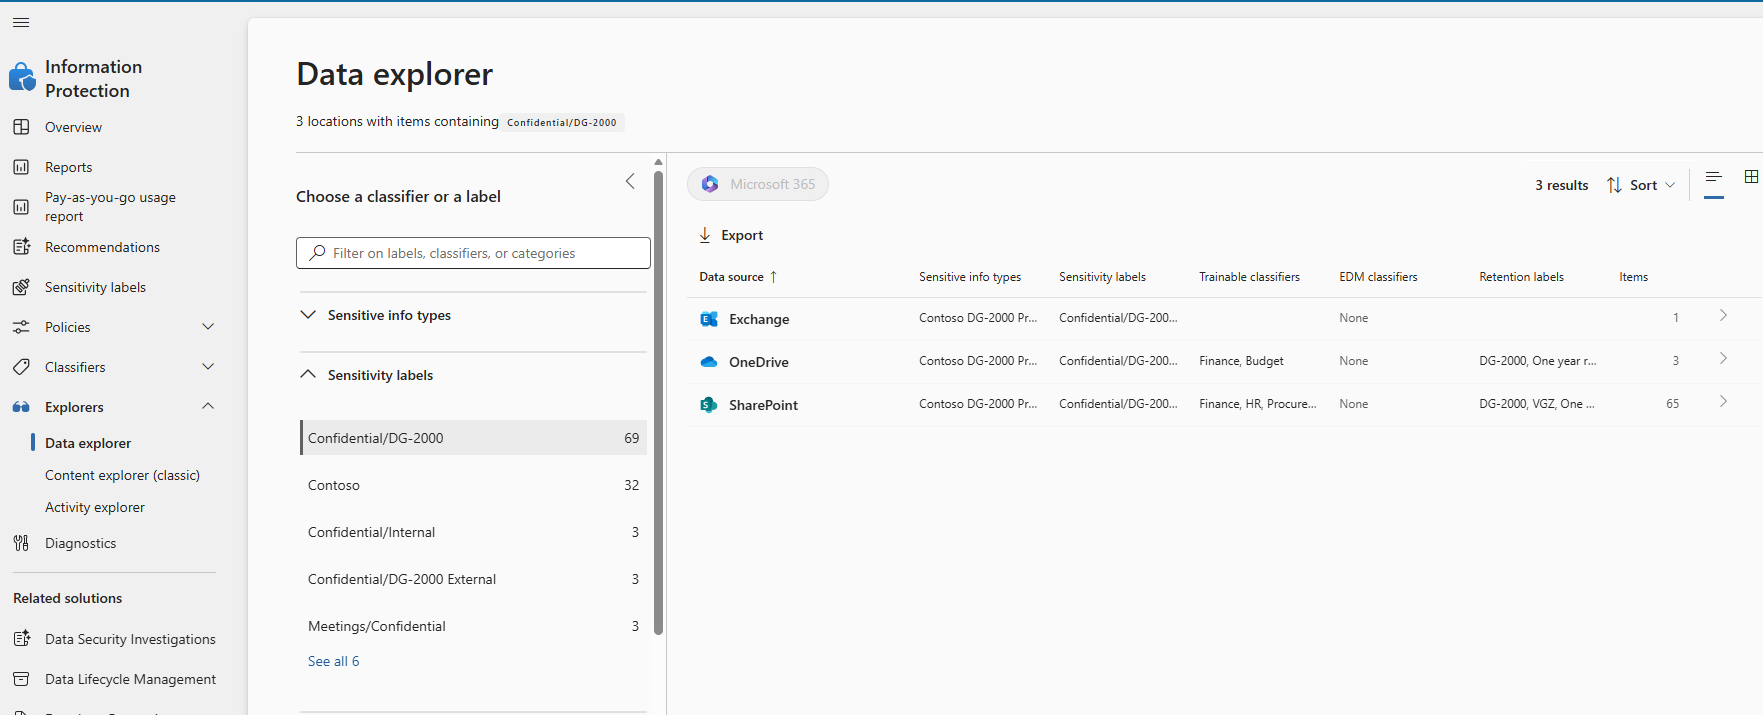1763x715 pixels.
Task: Click the filter labels and classifiers input
Action: (473, 253)
